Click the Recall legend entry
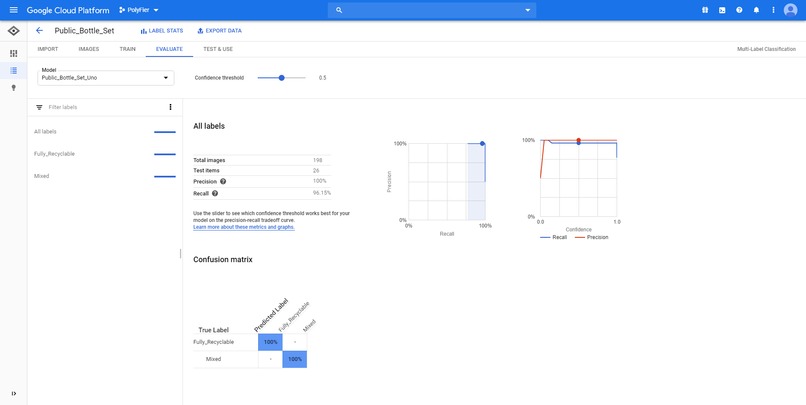 554,237
